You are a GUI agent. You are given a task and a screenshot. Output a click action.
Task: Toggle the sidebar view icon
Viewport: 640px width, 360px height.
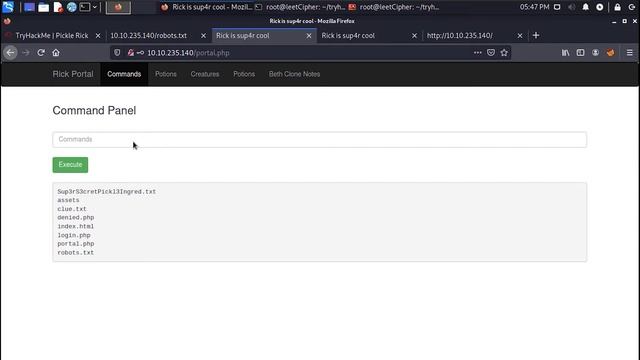click(x=580, y=53)
